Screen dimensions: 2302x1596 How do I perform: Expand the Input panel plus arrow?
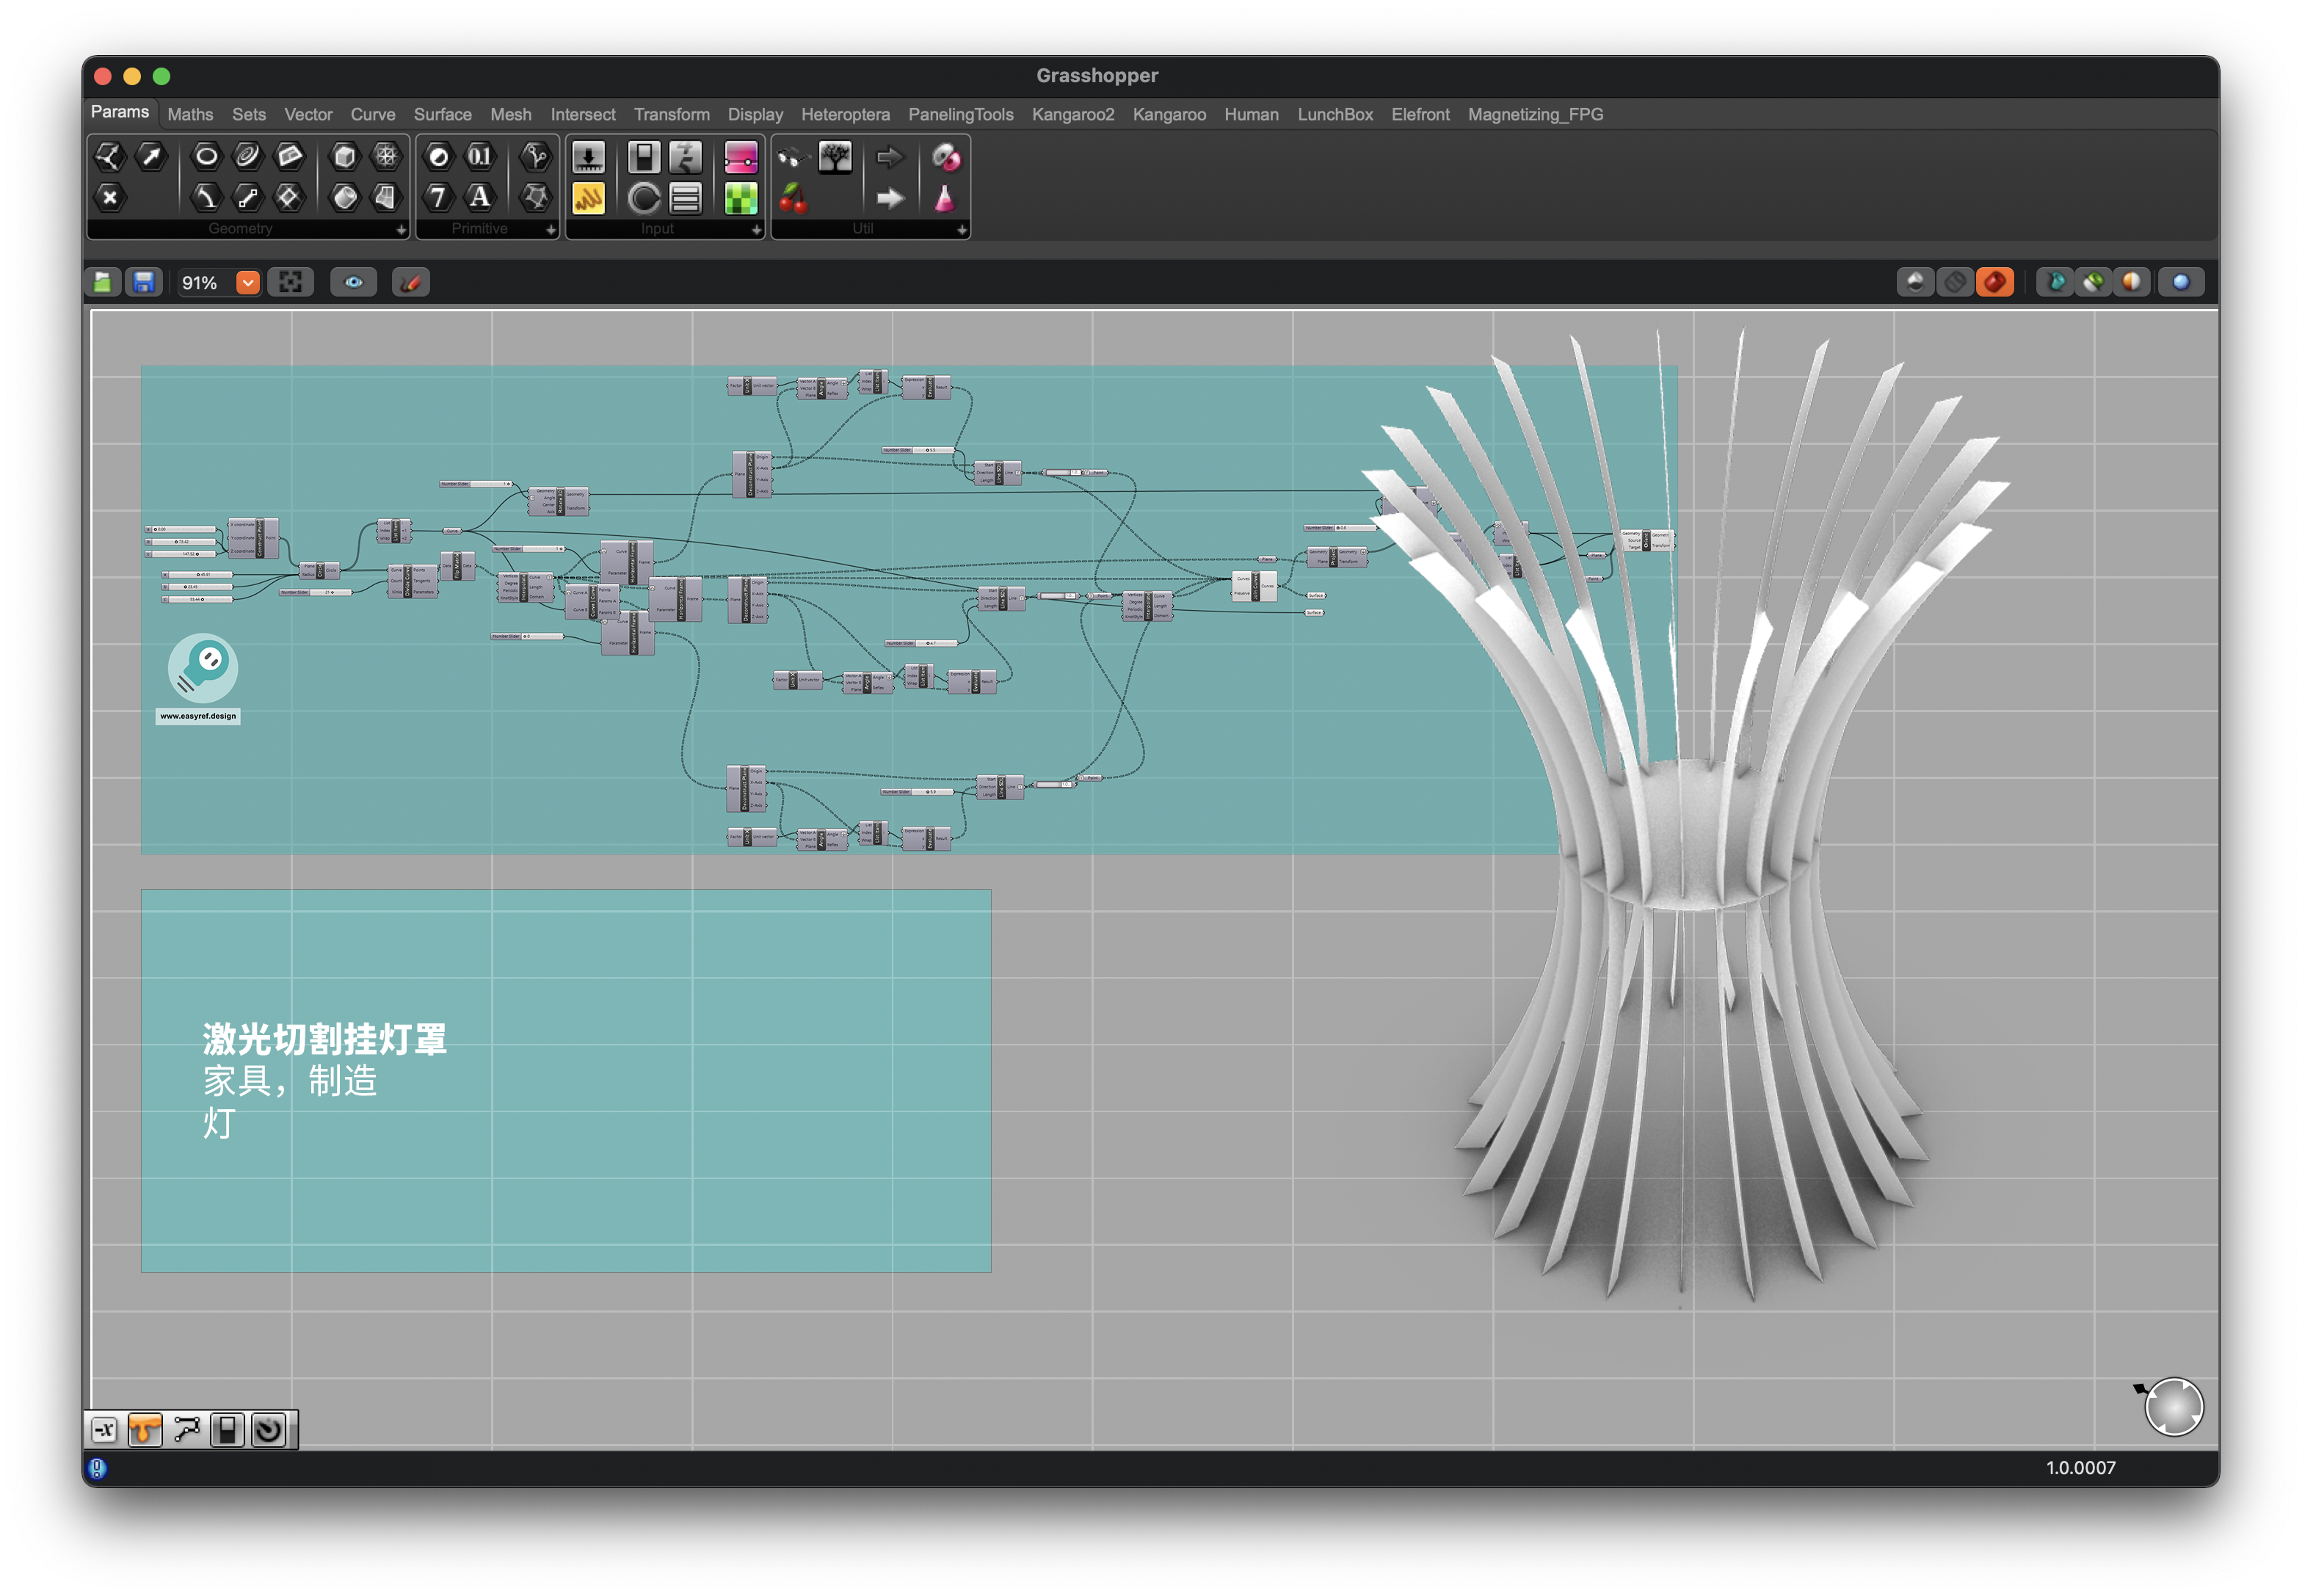pos(756,230)
